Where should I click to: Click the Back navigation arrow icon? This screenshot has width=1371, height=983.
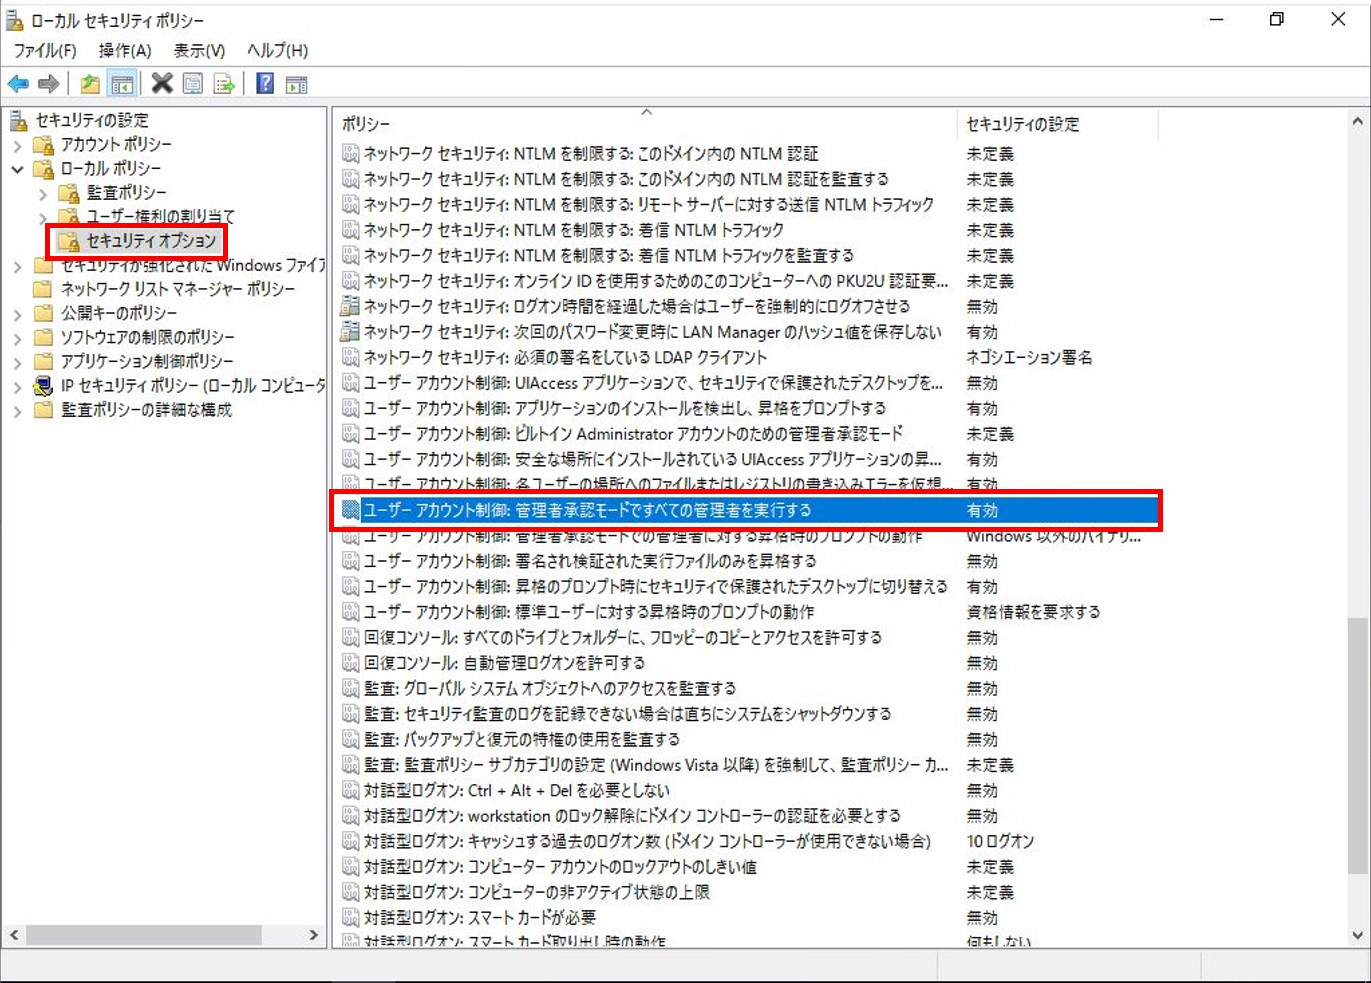click(x=16, y=83)
